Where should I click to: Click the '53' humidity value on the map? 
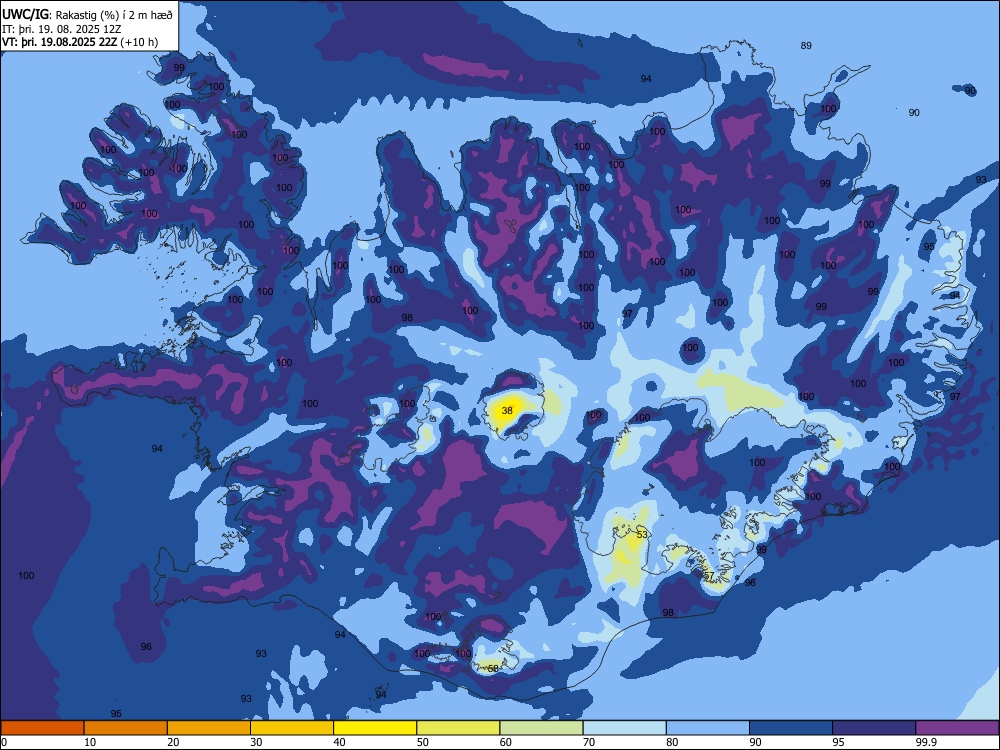pos(642,534)
